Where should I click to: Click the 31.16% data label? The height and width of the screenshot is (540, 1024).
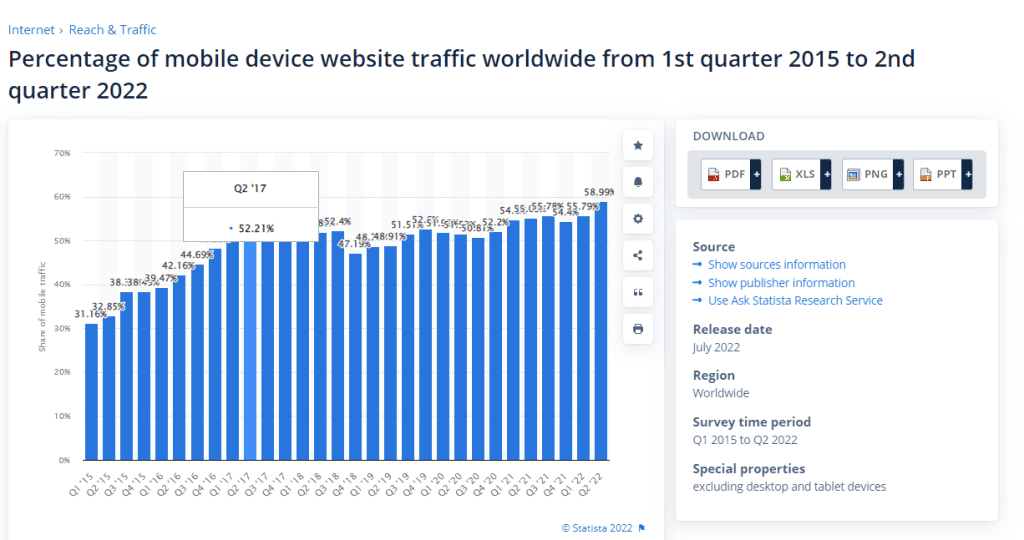[x=90, y=314]
